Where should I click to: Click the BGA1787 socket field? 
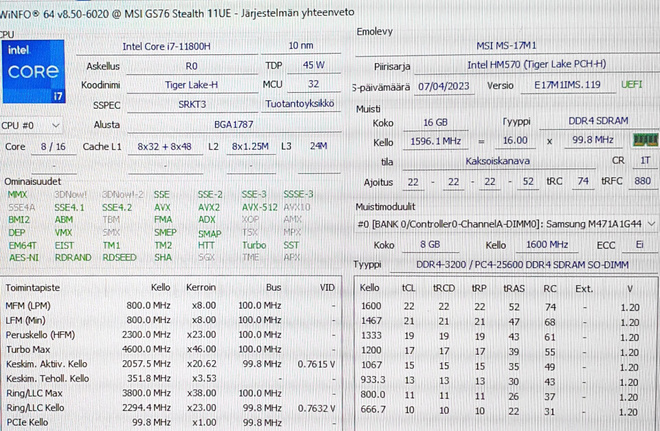pos(234,125)
